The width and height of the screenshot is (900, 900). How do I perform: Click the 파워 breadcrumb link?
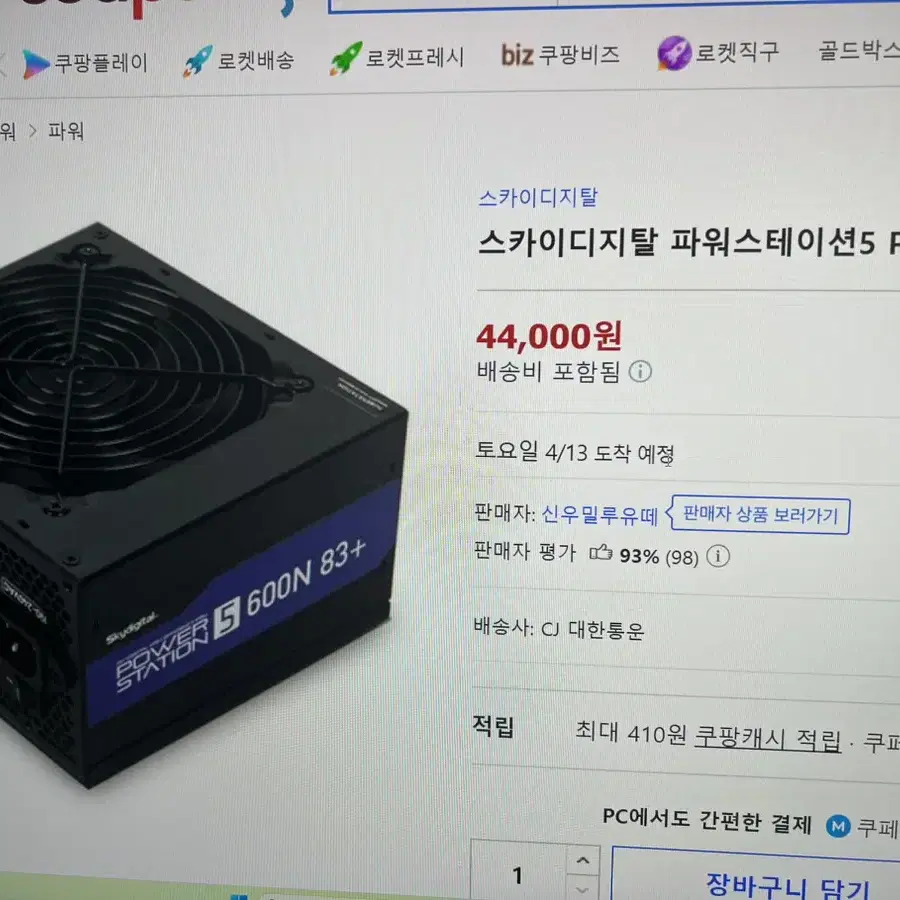[x=66, y=131]
